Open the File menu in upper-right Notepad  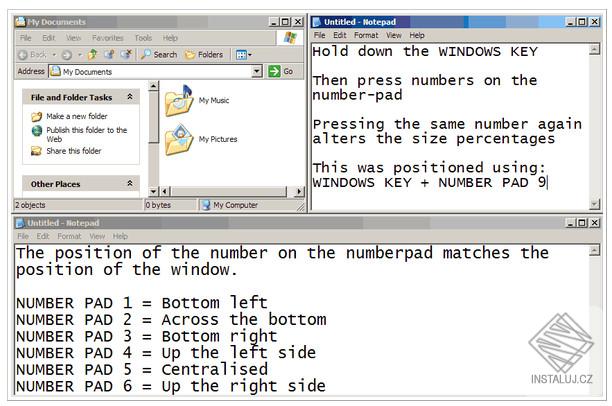[x=319, y=35]
